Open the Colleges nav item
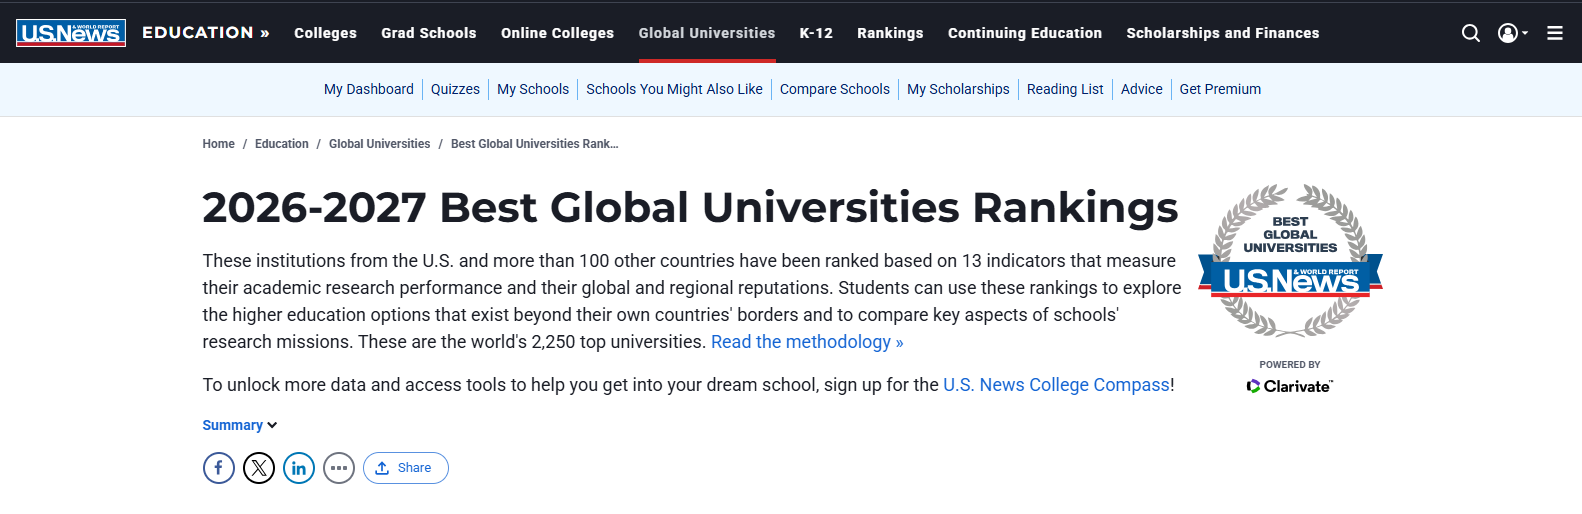Image resolution: width=1582 pixels, height=514 pixels. [x=325, y=33]
